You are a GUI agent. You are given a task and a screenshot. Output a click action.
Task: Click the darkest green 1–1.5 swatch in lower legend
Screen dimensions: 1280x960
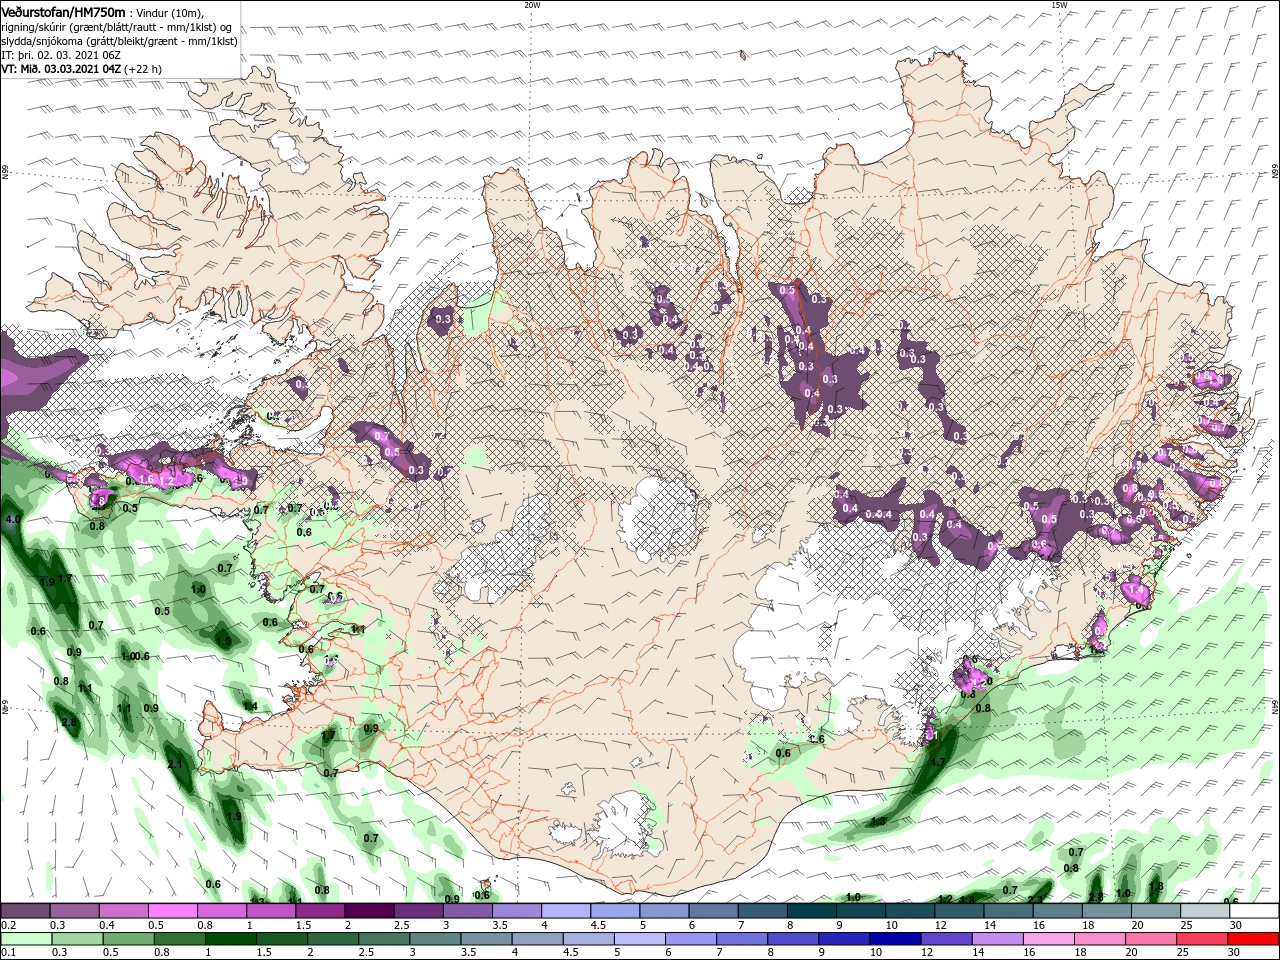(x=230, y=939)
